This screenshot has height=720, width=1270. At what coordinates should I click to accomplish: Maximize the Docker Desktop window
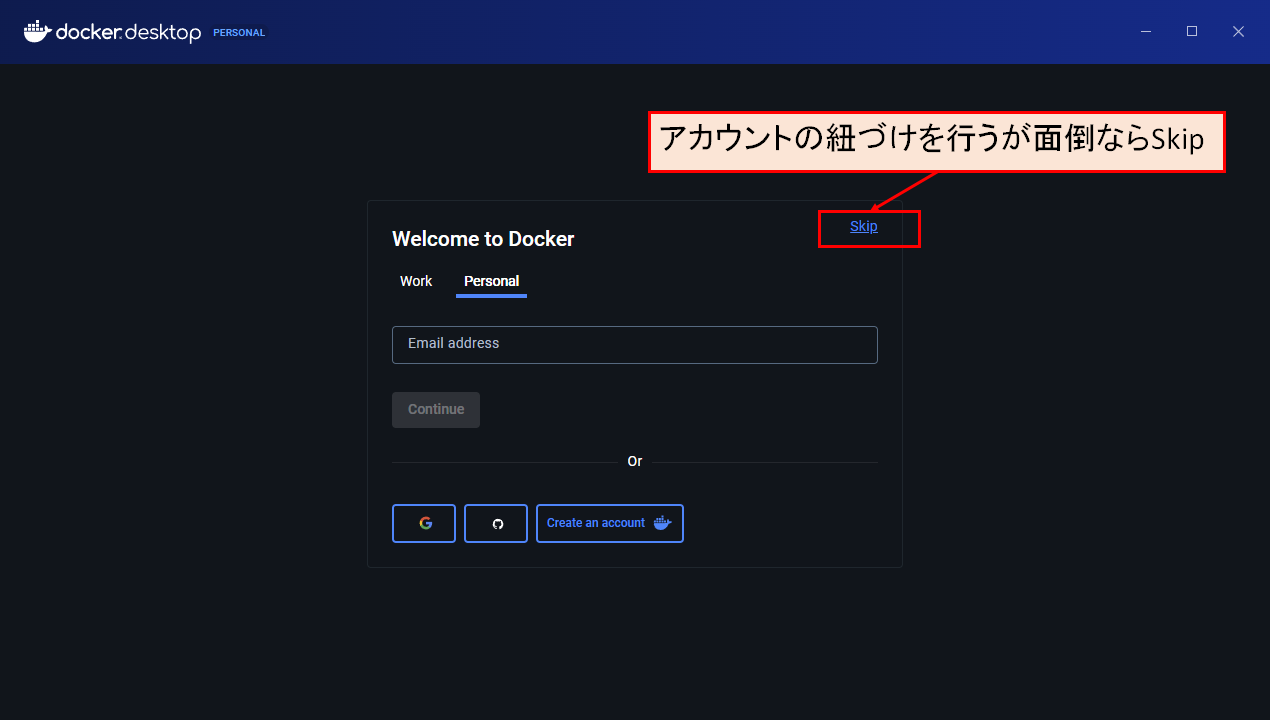1192,32
